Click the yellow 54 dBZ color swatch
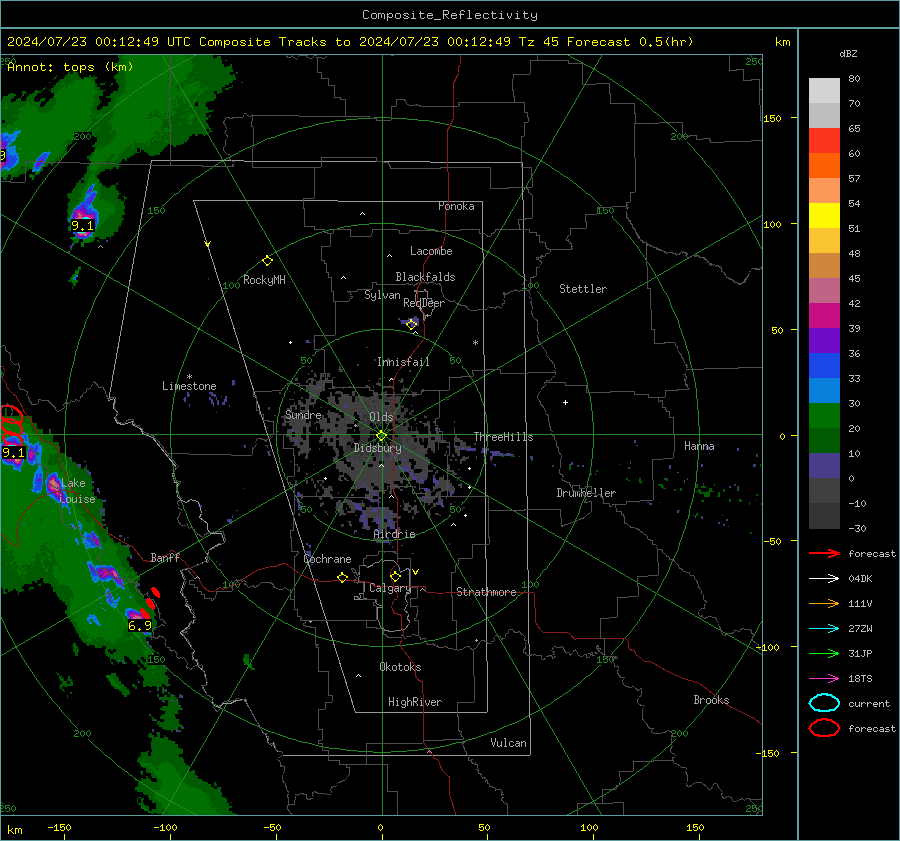Screen dimensions: 900x841 tap(824, 215)
